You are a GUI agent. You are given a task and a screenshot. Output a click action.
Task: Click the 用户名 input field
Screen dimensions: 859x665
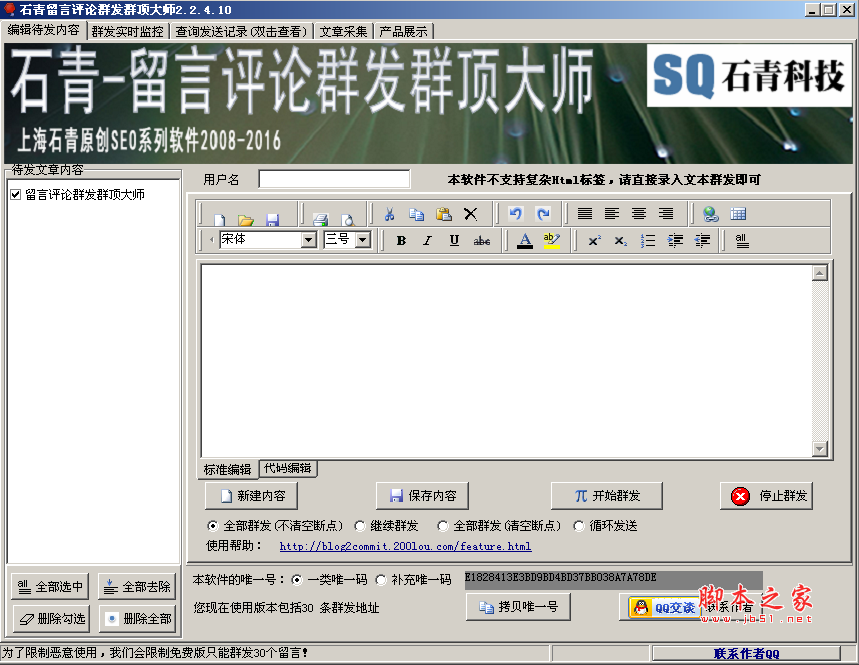(x=334, y=179)
